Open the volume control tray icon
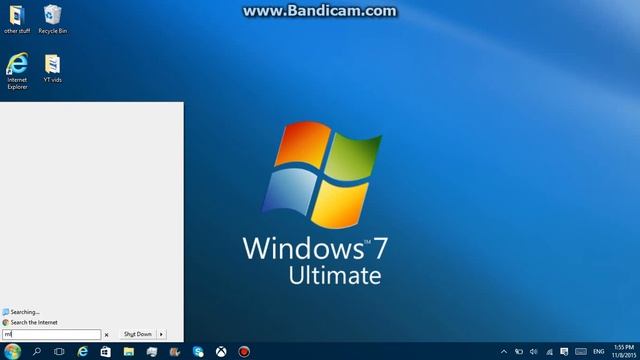 coord(534,351)
